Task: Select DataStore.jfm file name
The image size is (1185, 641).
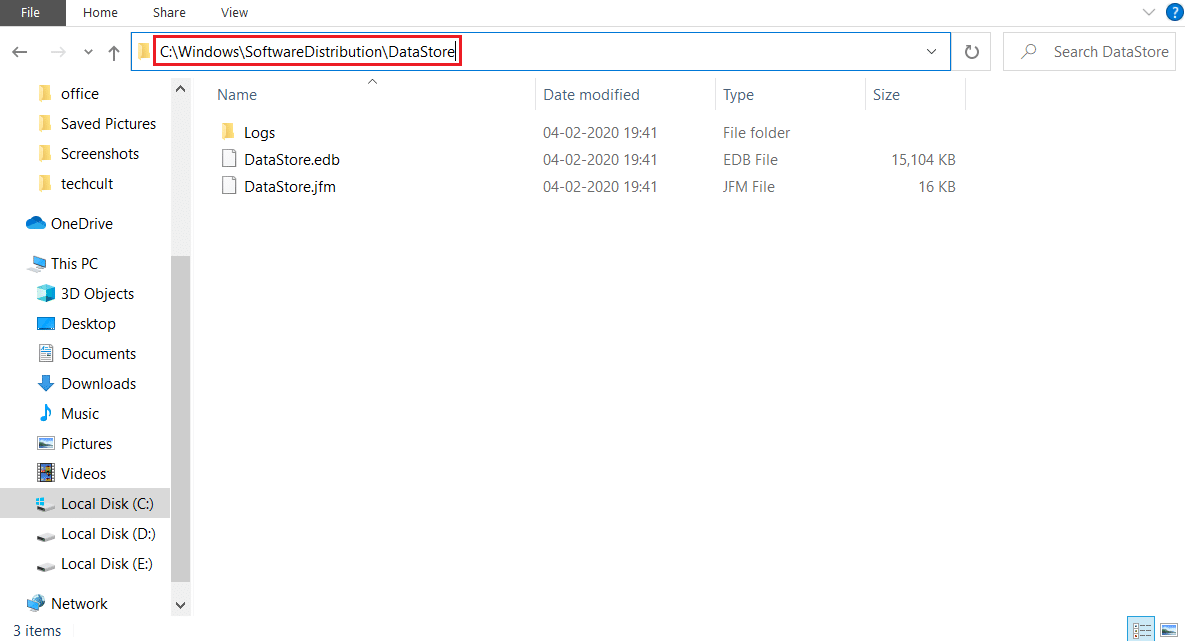Action: (289, 187)
